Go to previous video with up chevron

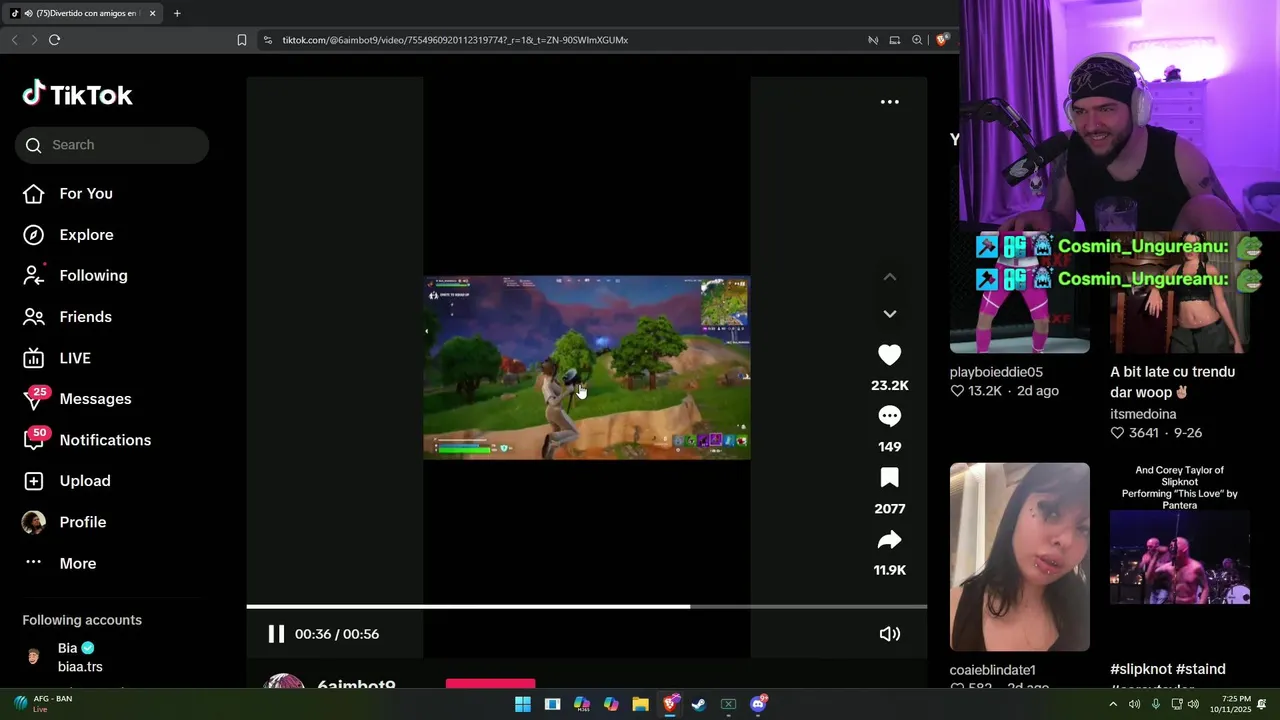889,277
